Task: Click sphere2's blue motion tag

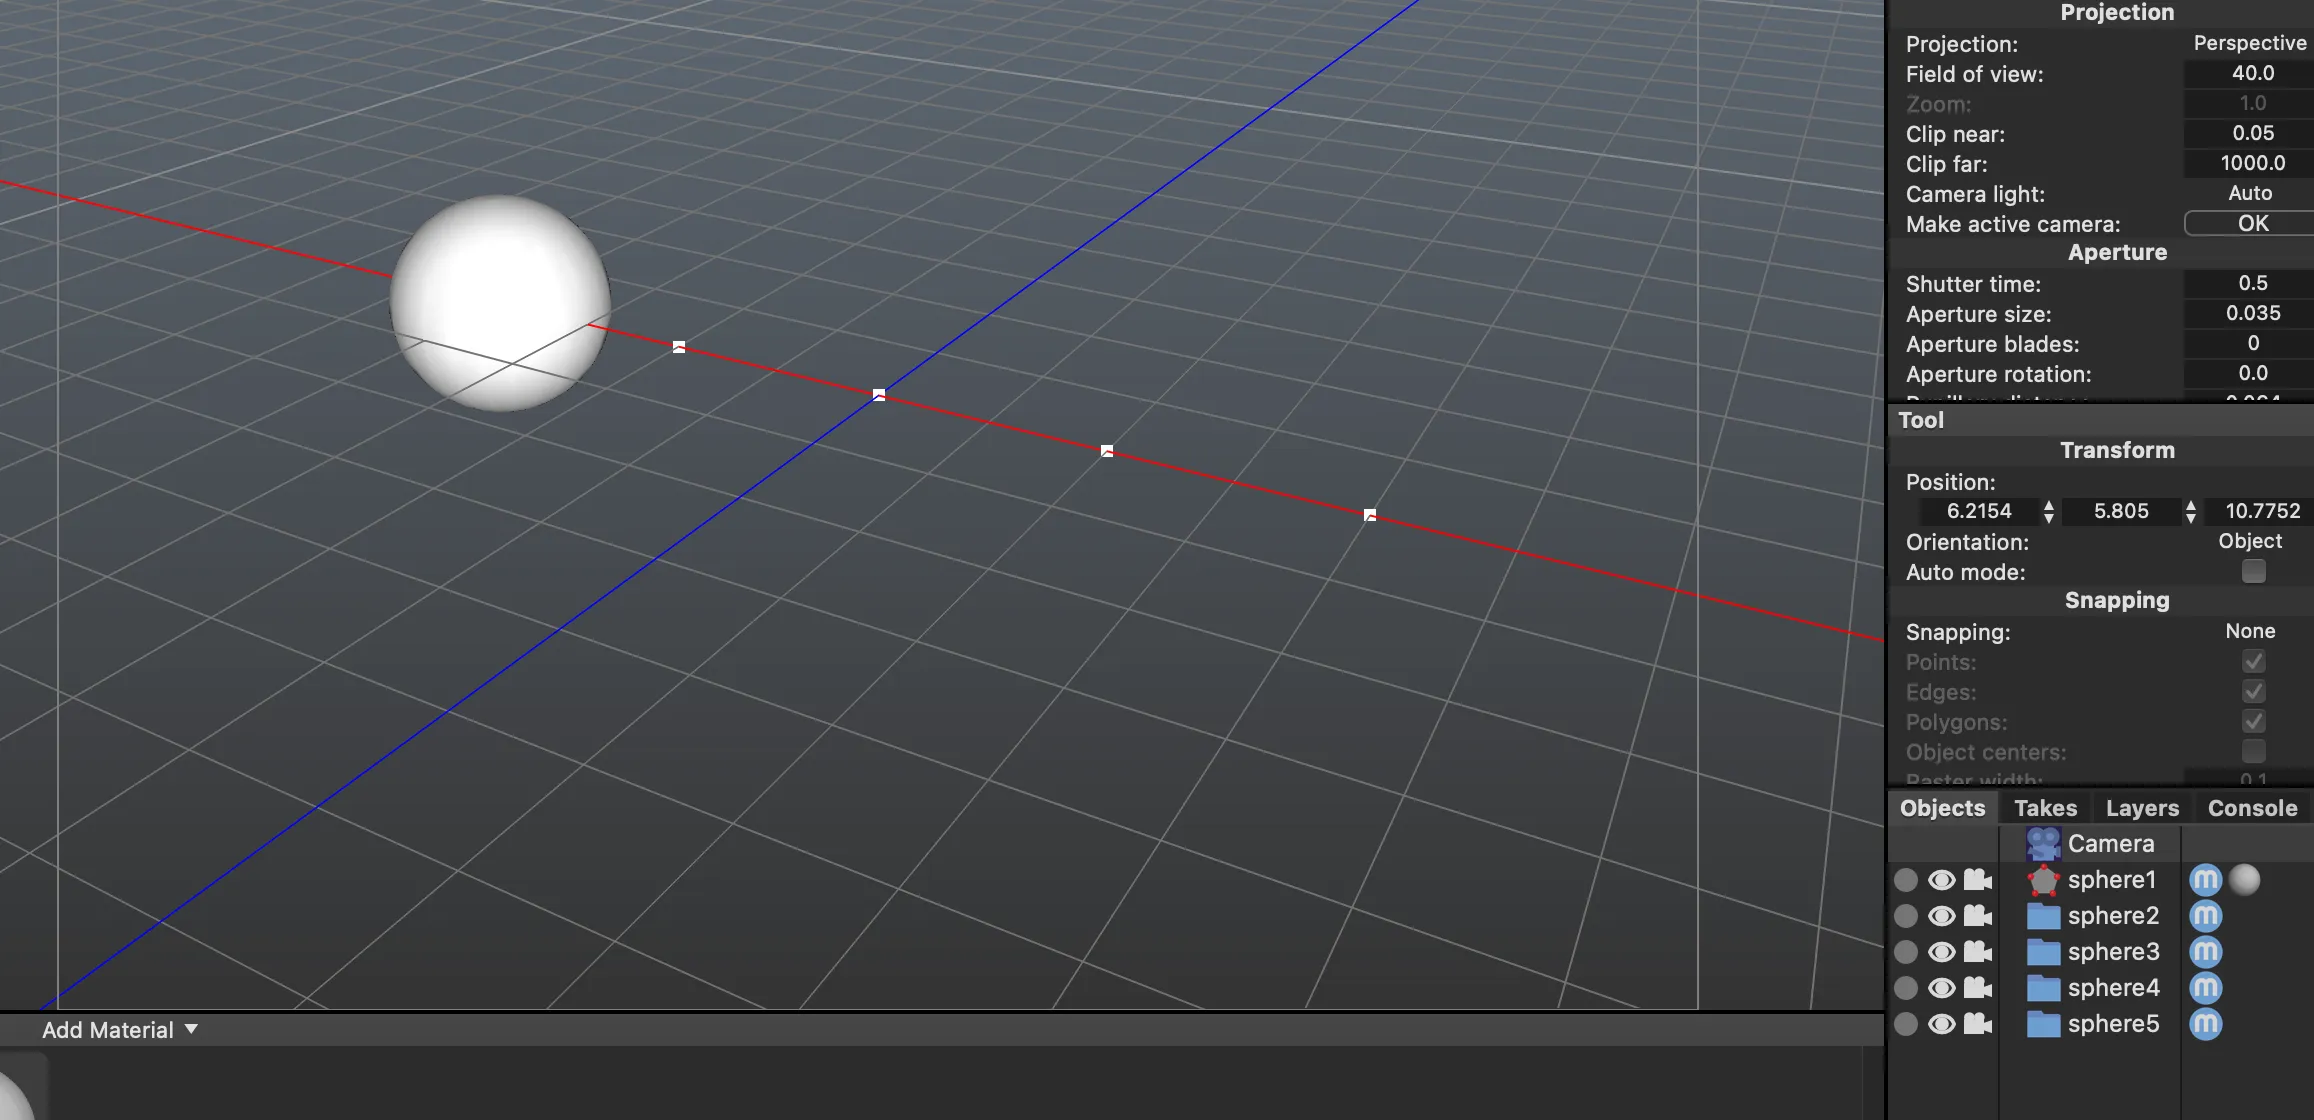Action: tap(2205, 916)
